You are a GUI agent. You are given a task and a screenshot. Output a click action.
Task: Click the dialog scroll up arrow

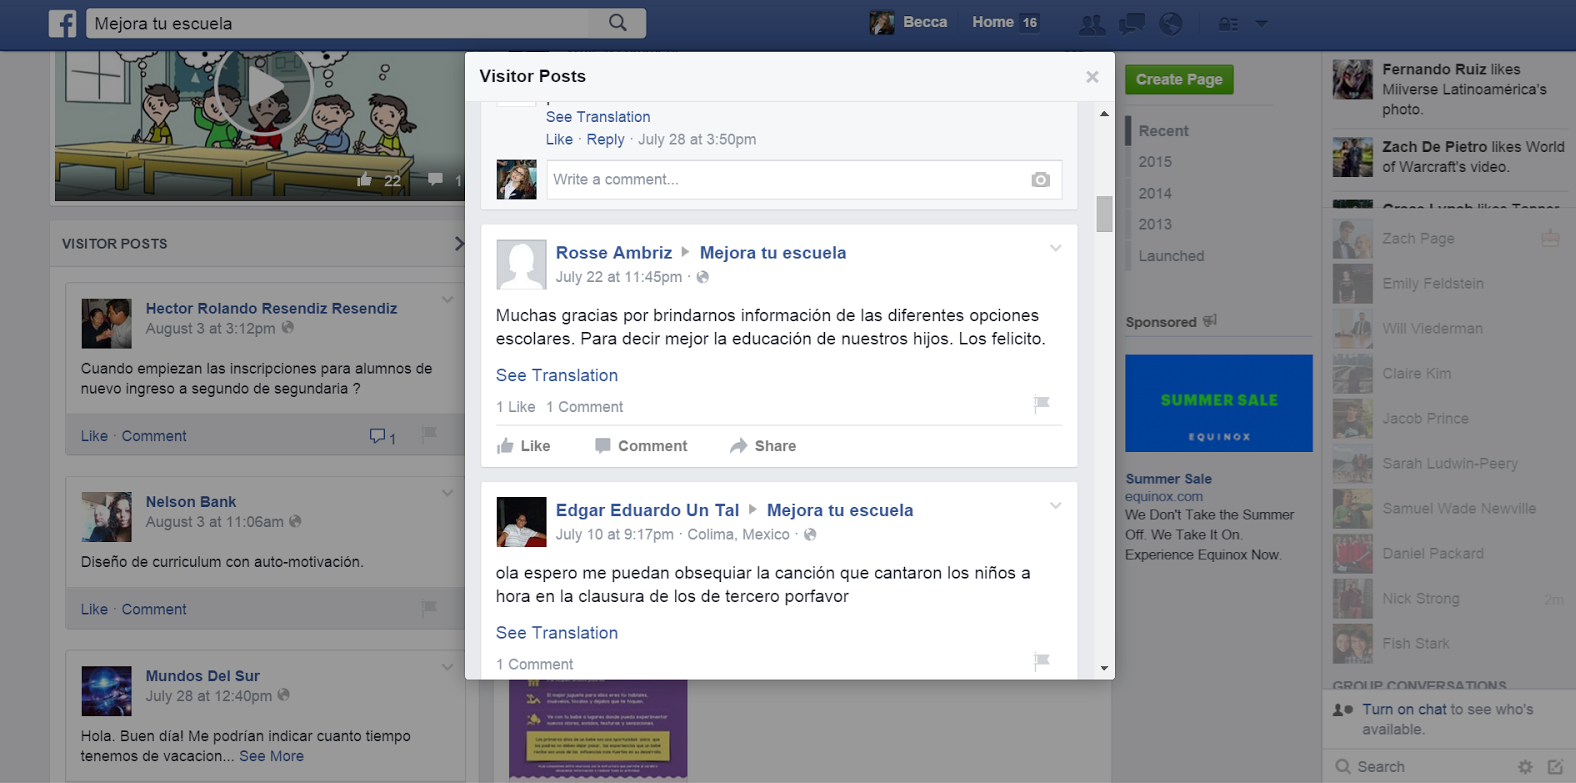(1104, 113)
